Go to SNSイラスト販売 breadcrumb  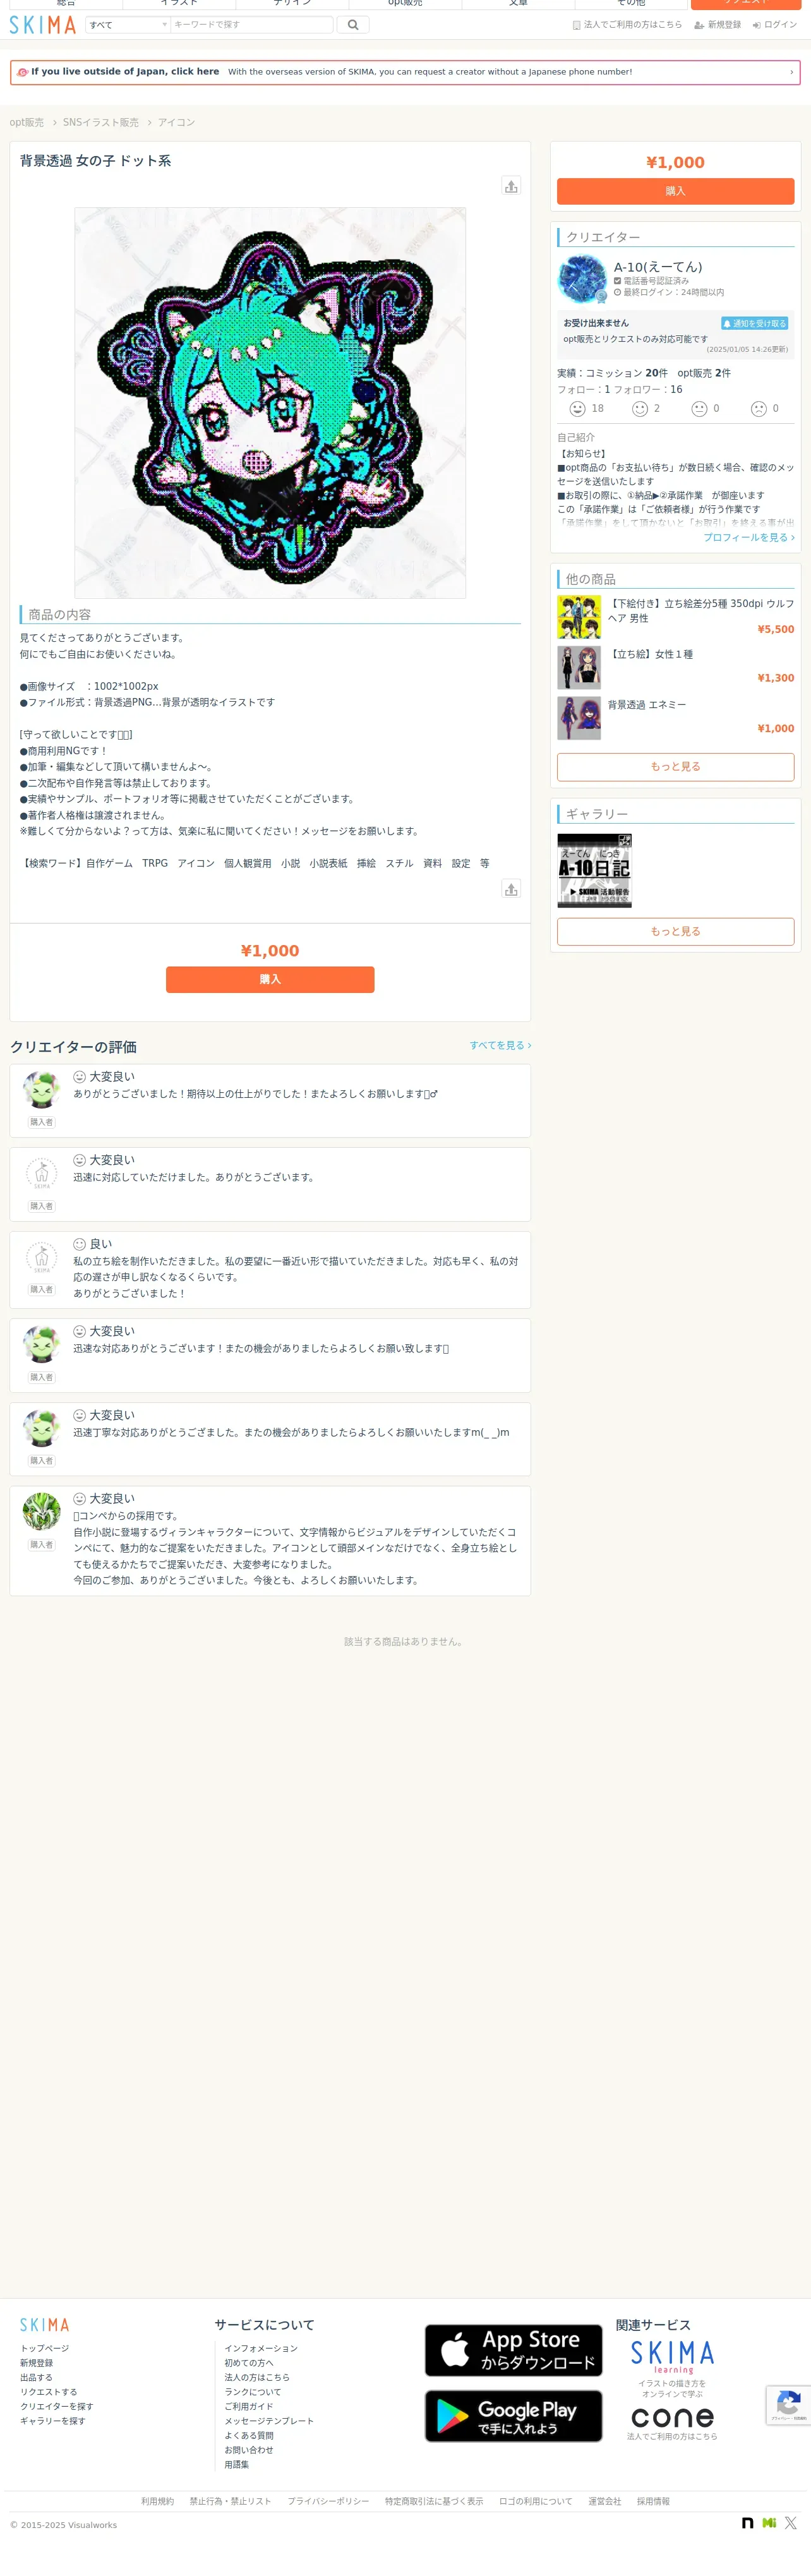pyautogui.click(x=101, y=123)
